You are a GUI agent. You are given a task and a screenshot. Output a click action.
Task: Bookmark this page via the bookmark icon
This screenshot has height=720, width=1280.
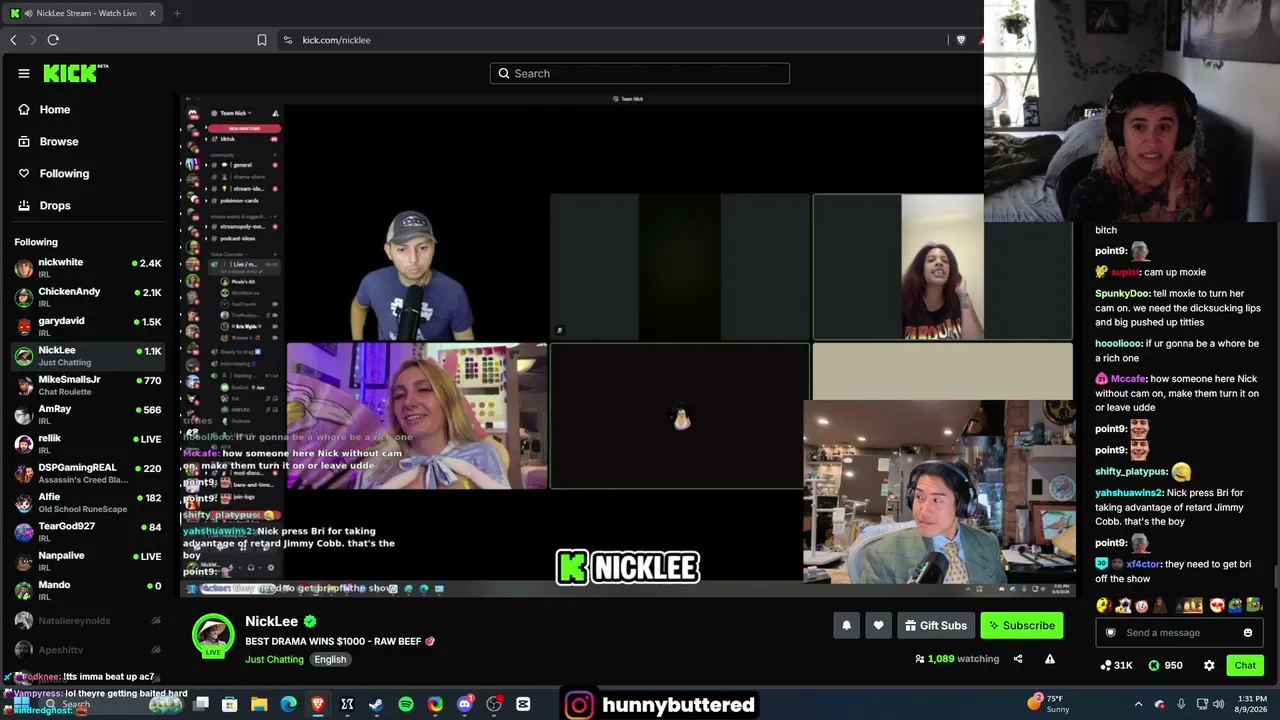[262, 40]
